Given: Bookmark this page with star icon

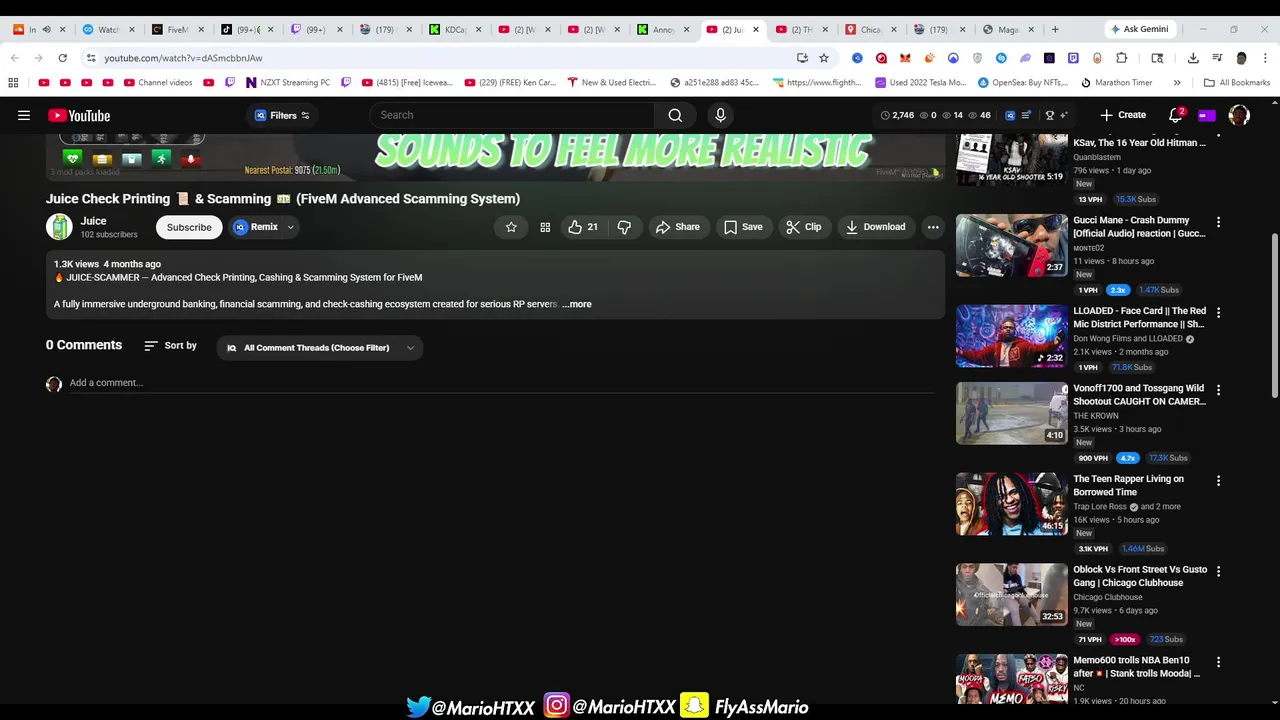Looking at the screenshot, I should tap(824, 58).
